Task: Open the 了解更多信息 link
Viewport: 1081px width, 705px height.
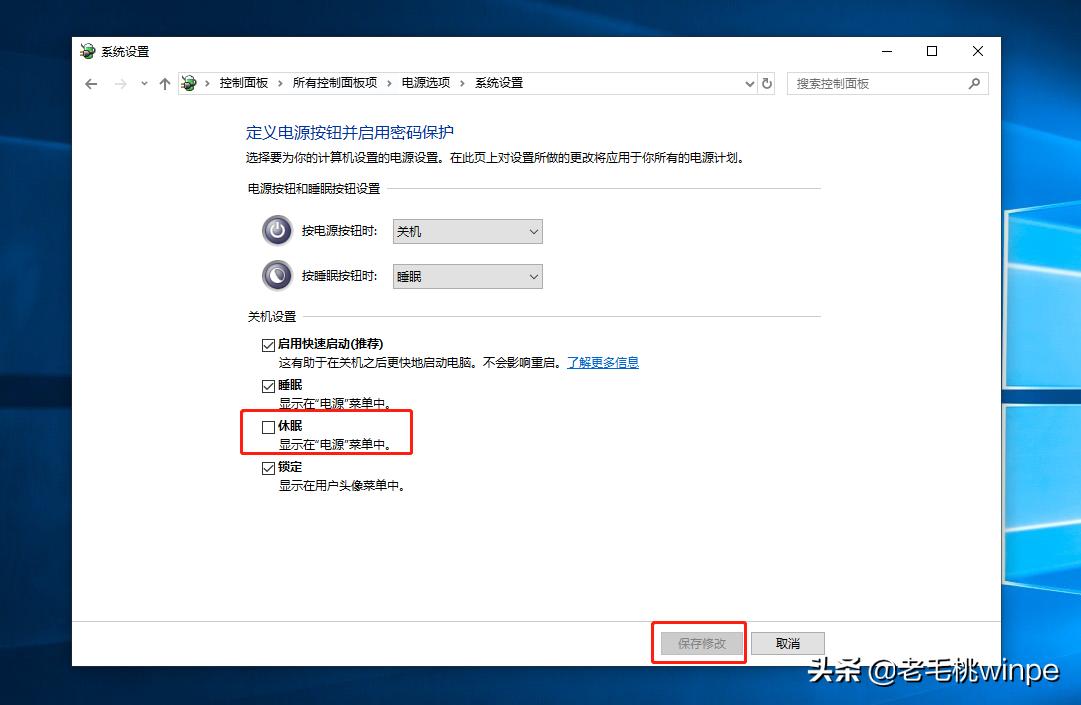Action: pos(603,364)
